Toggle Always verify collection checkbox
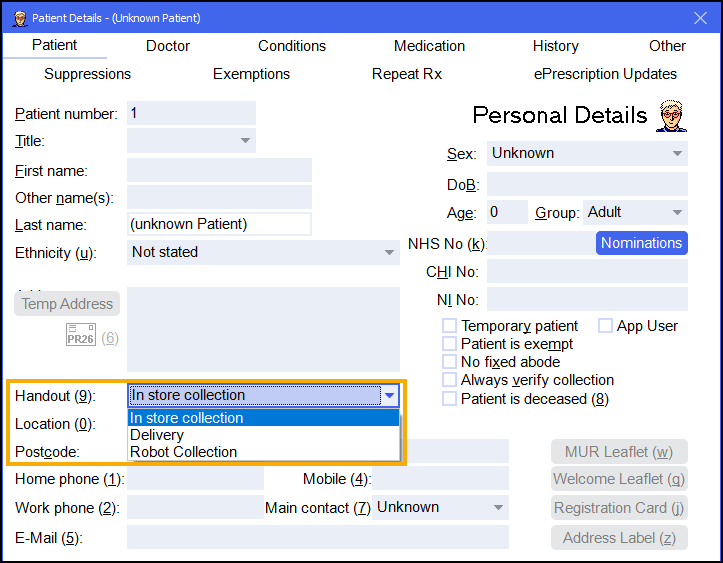The width and height of the screenshot is (723, 563). coord(450,380)
